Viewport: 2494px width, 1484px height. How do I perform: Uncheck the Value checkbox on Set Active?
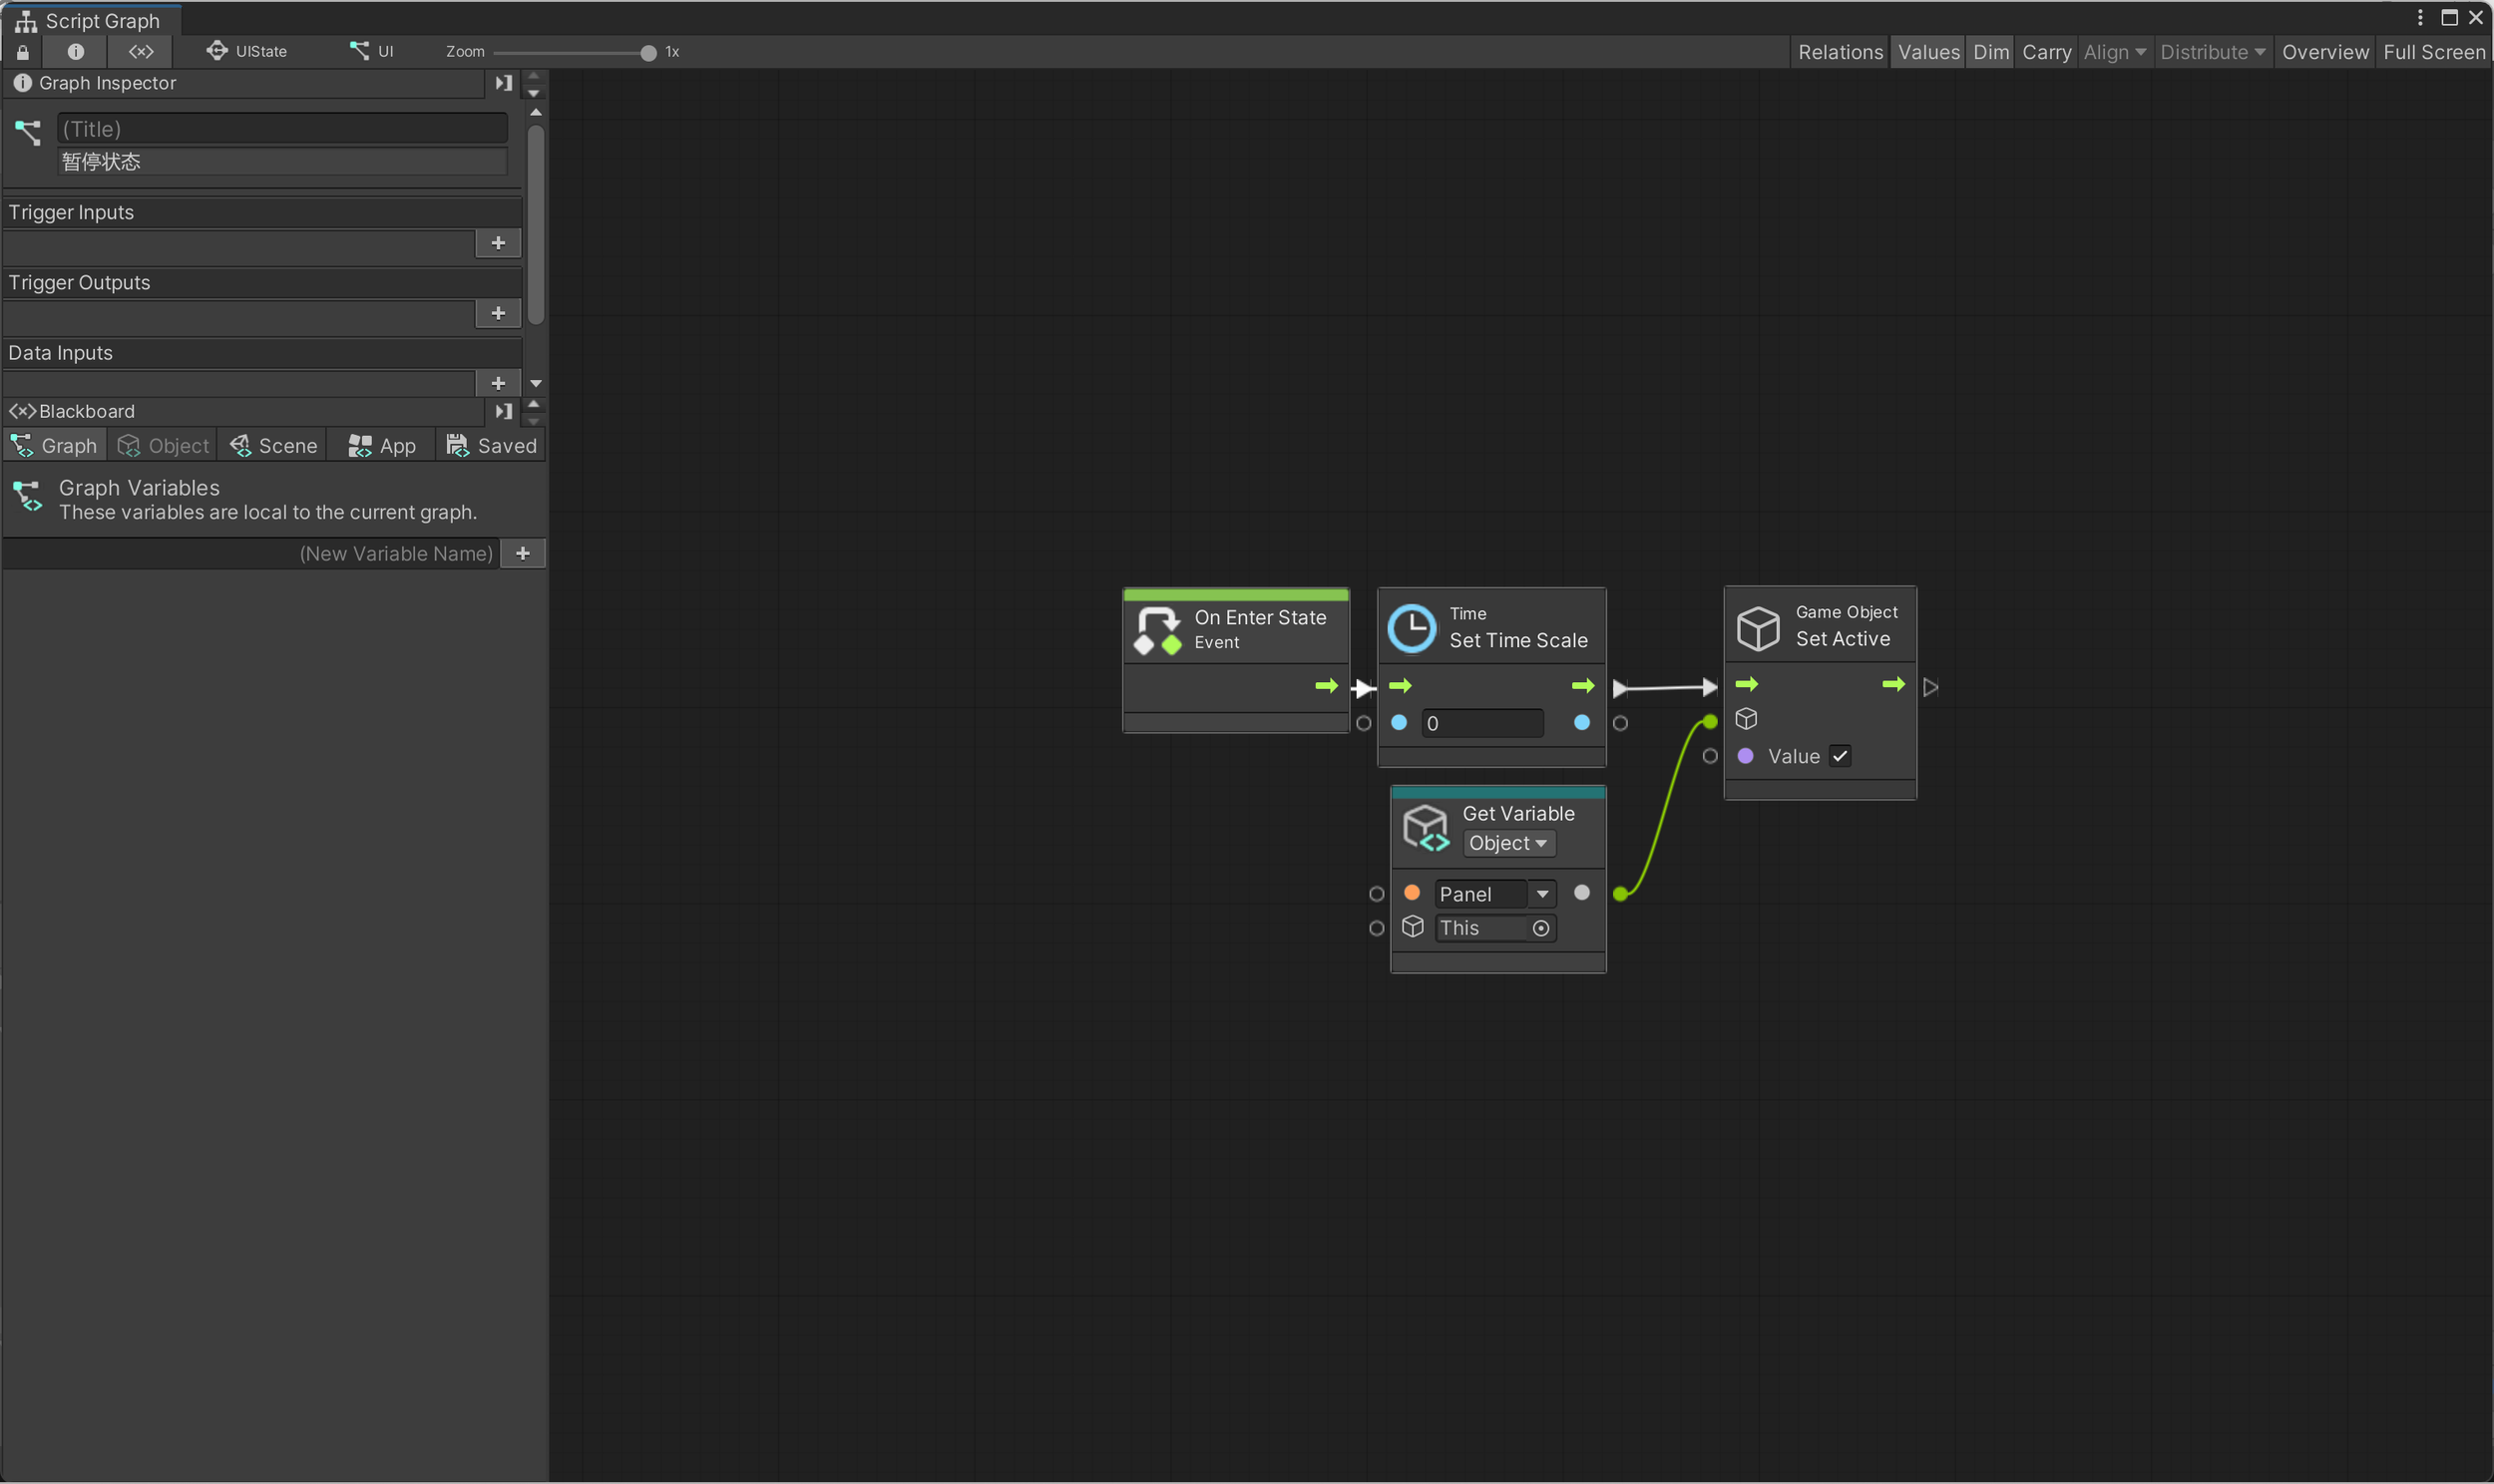tap(1840, 757)
